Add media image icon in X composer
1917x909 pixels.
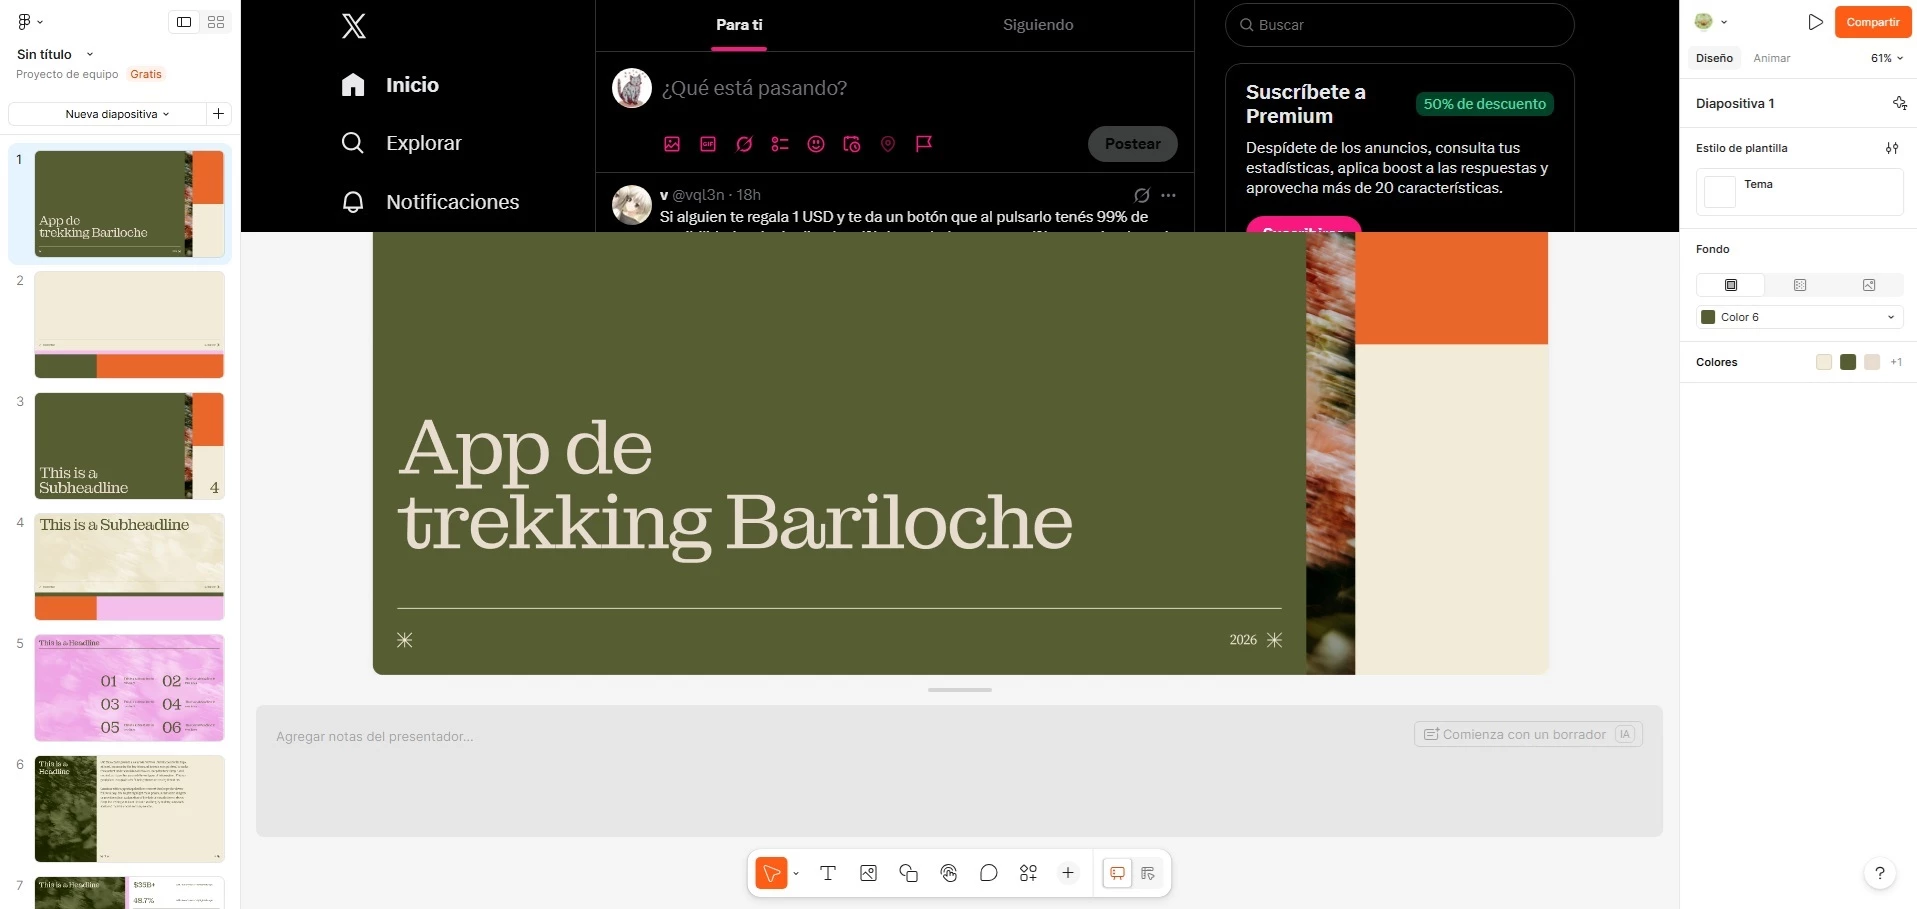pos(672,144)
